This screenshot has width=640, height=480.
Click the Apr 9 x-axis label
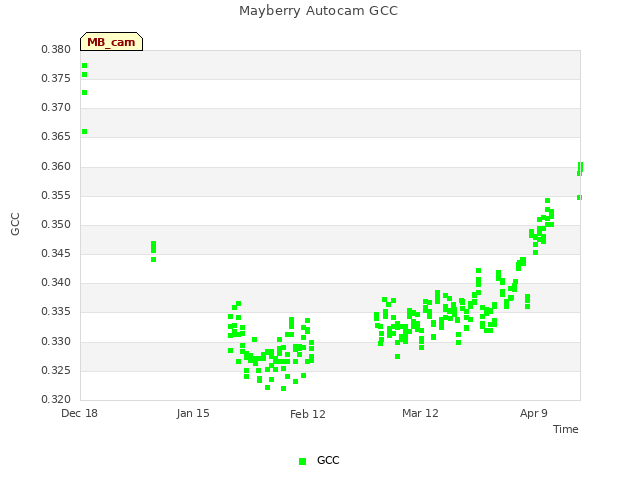533,413
